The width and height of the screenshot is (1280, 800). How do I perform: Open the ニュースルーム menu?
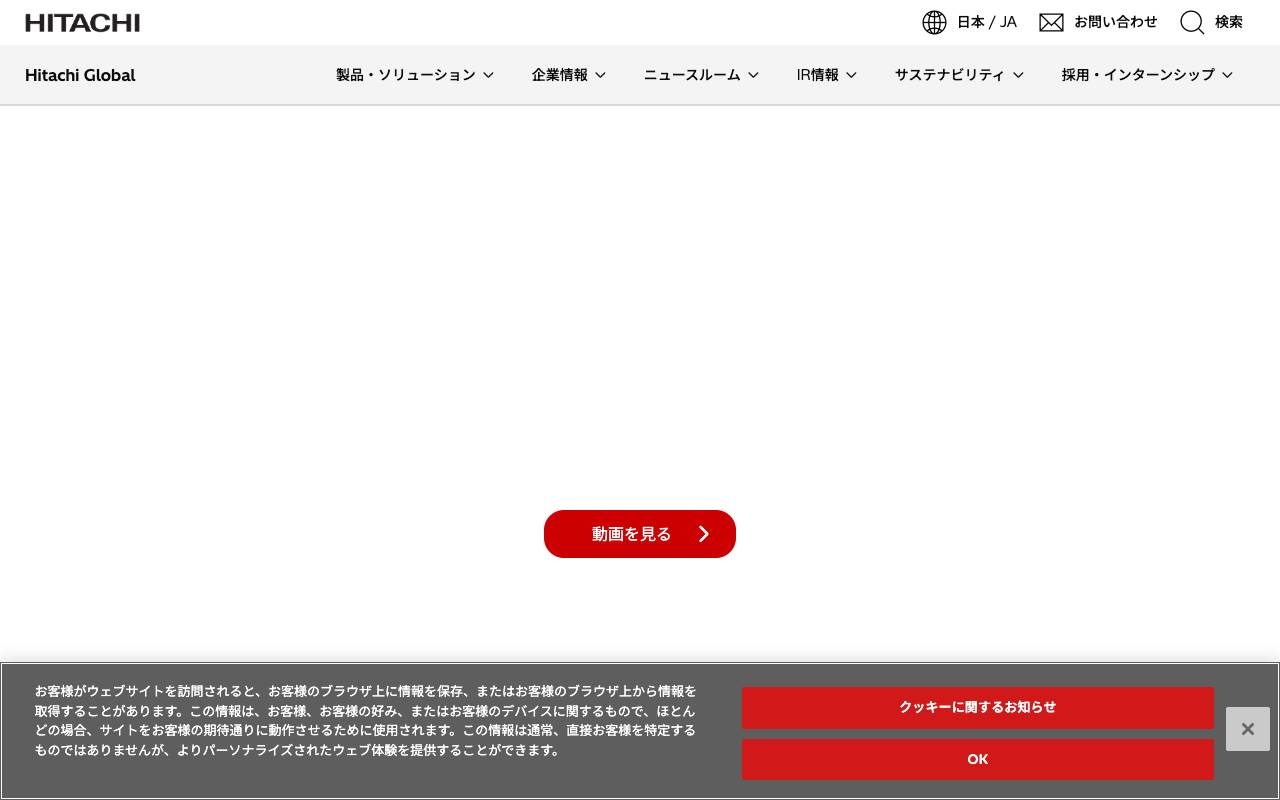tap(700, 75)
